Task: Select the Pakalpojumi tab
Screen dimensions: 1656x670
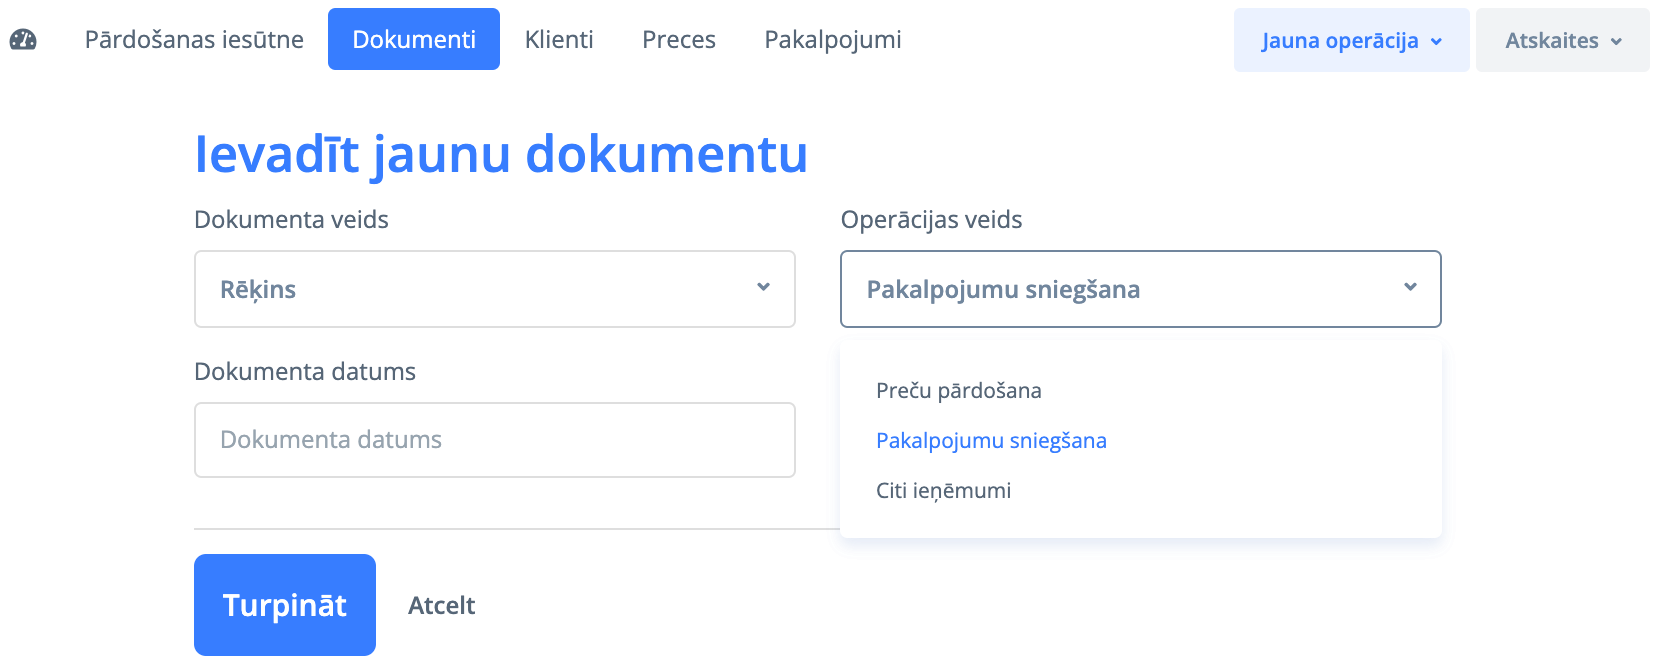Action: (x=833, y=40)
